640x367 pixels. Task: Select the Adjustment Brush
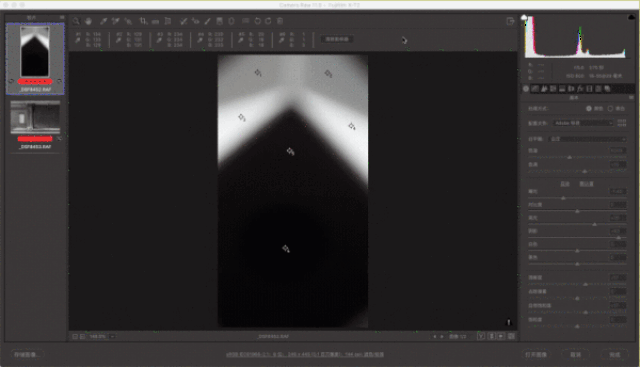point(207,21)
